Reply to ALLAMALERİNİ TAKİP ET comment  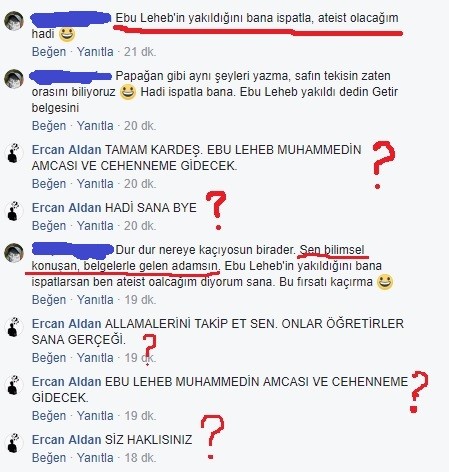tap(95, 358)
